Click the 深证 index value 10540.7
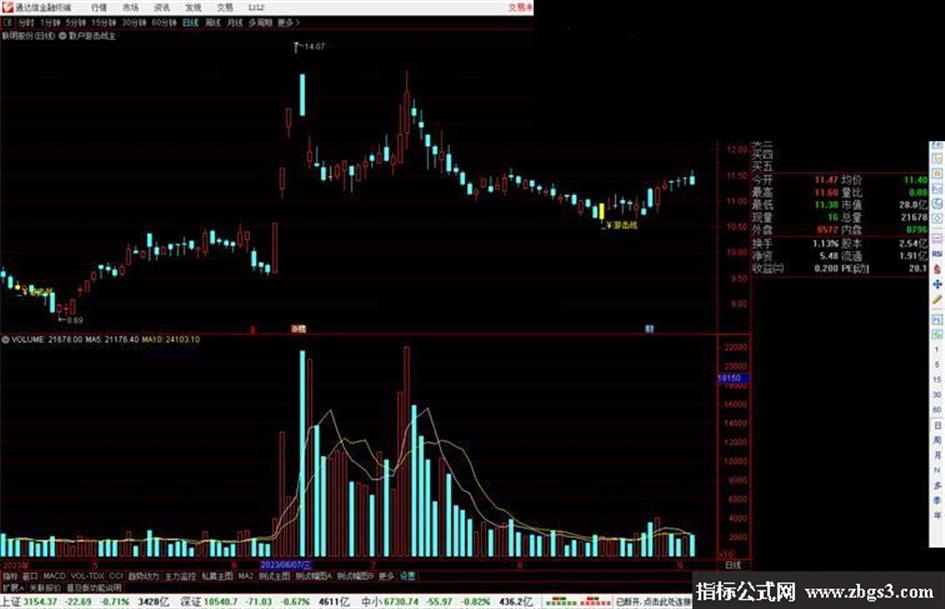Image resolution: width=945 pixels, height=609 pixels. [220, 602]
